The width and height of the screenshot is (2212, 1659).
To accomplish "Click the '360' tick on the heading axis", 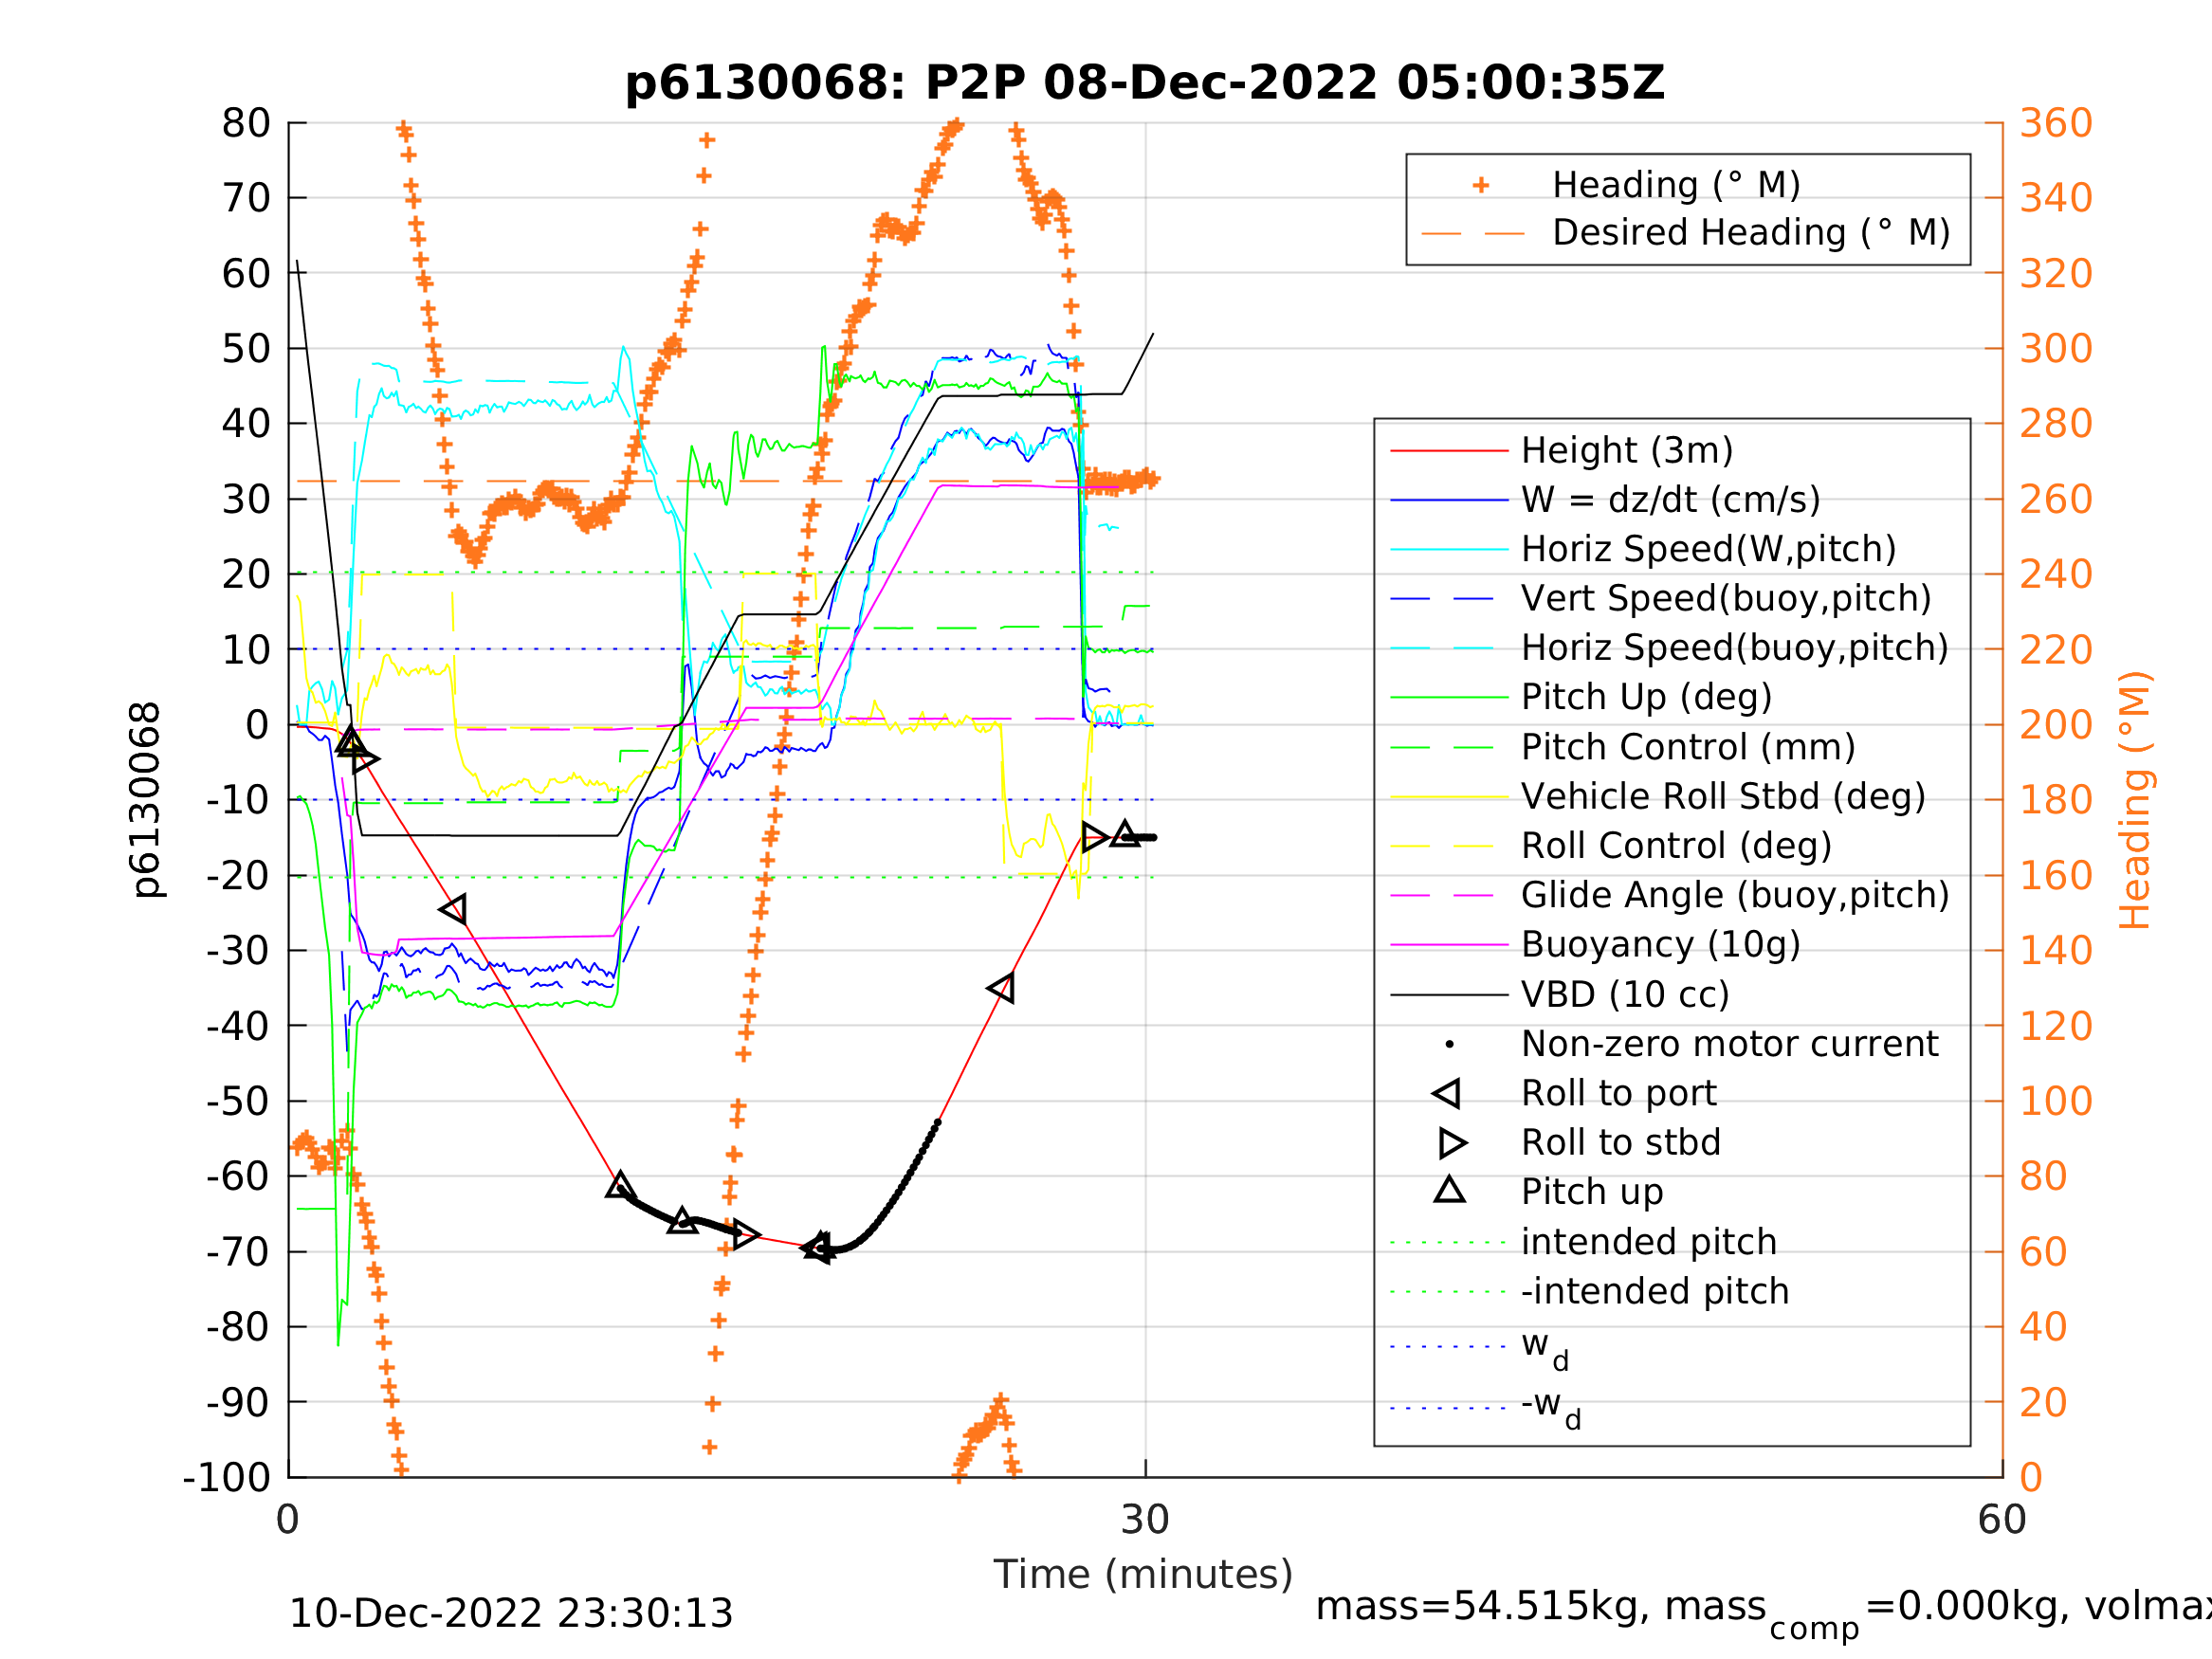I will tap(2056, 124).
